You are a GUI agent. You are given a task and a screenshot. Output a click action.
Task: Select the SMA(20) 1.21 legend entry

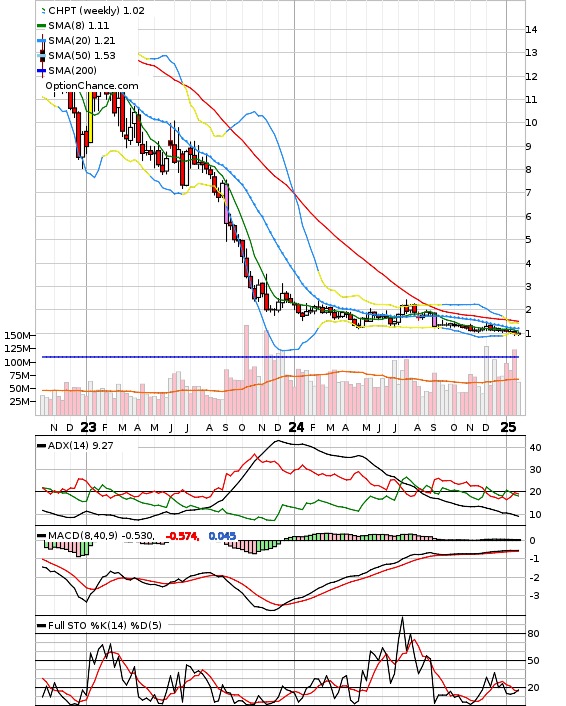click(82, 41)
